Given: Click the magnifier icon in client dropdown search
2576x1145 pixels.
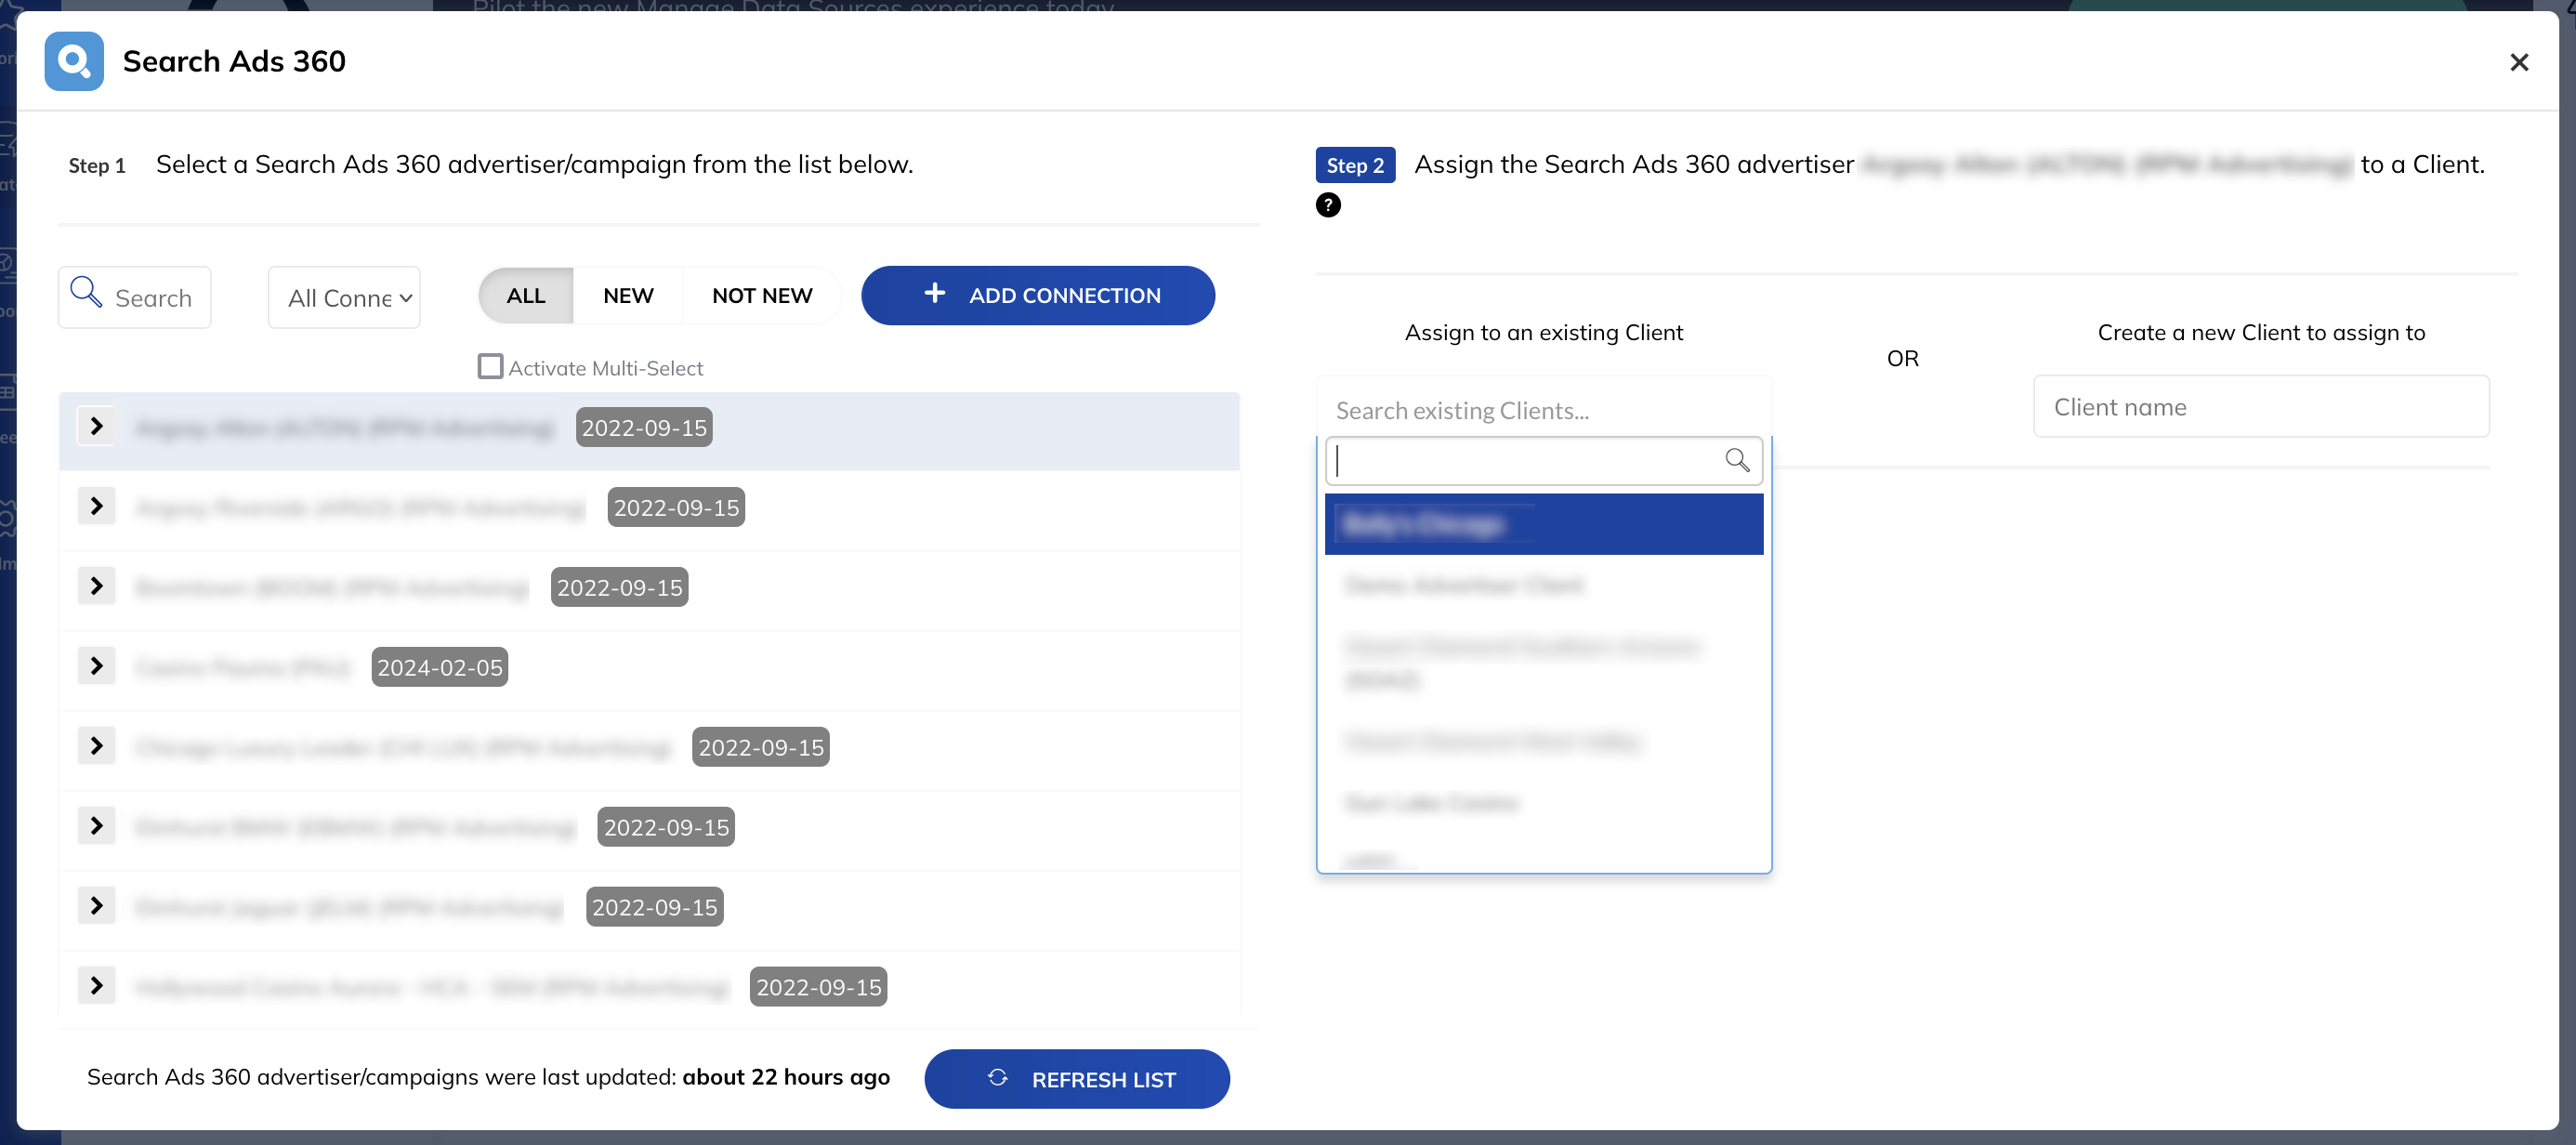Looking at the screenshot, I should tap(1737, 460).
